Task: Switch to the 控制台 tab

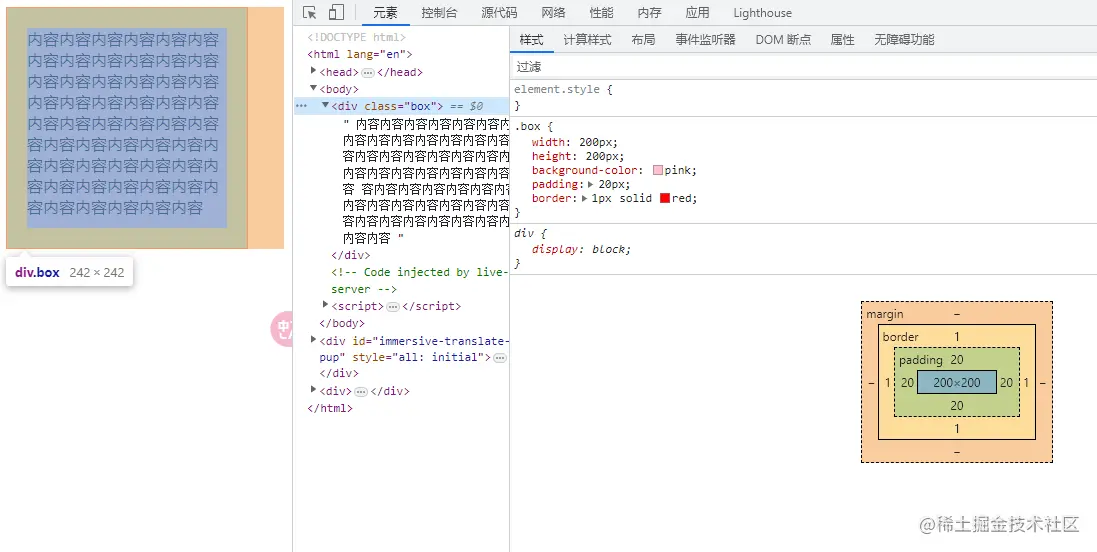Action: click(x=439, y=13)
